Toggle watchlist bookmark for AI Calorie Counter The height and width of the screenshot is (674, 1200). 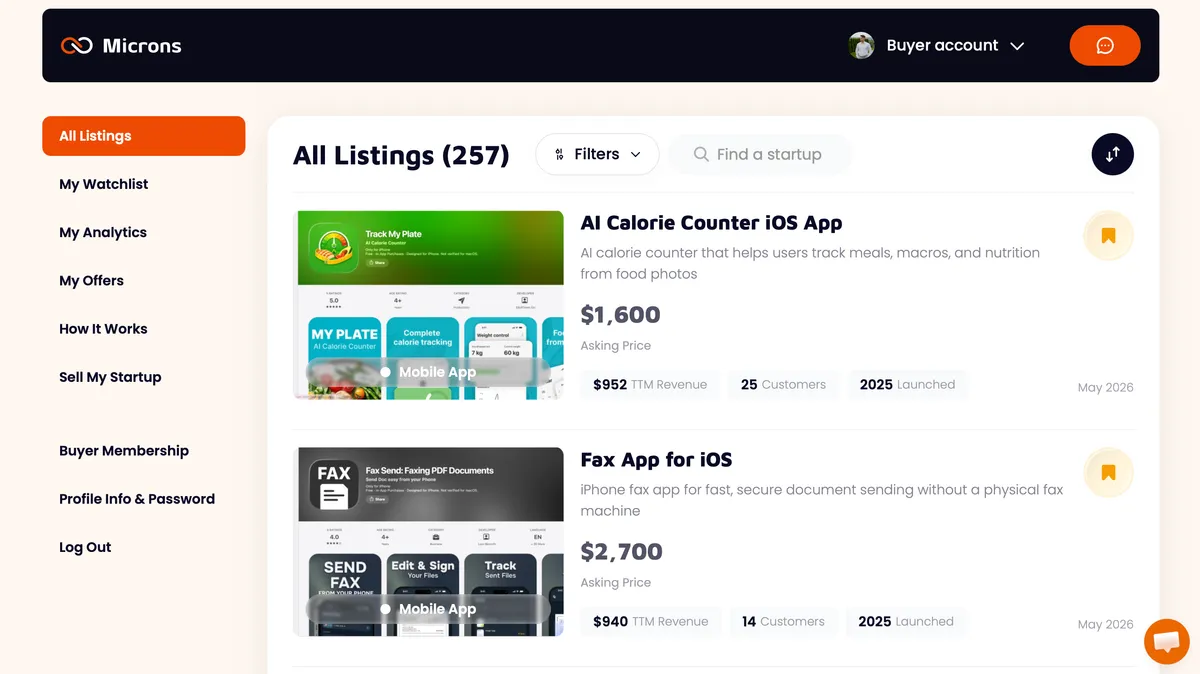[1108, 236]
